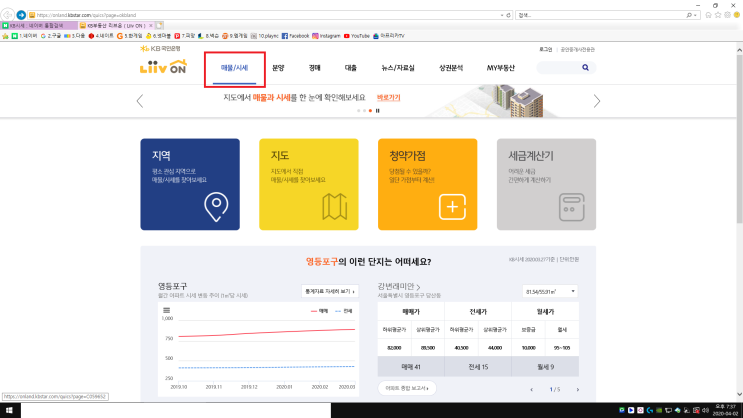The height and width of the screenshot is (418, 743).
Task: Go to the next complex page arrow
Action: [x=578, y=390]
